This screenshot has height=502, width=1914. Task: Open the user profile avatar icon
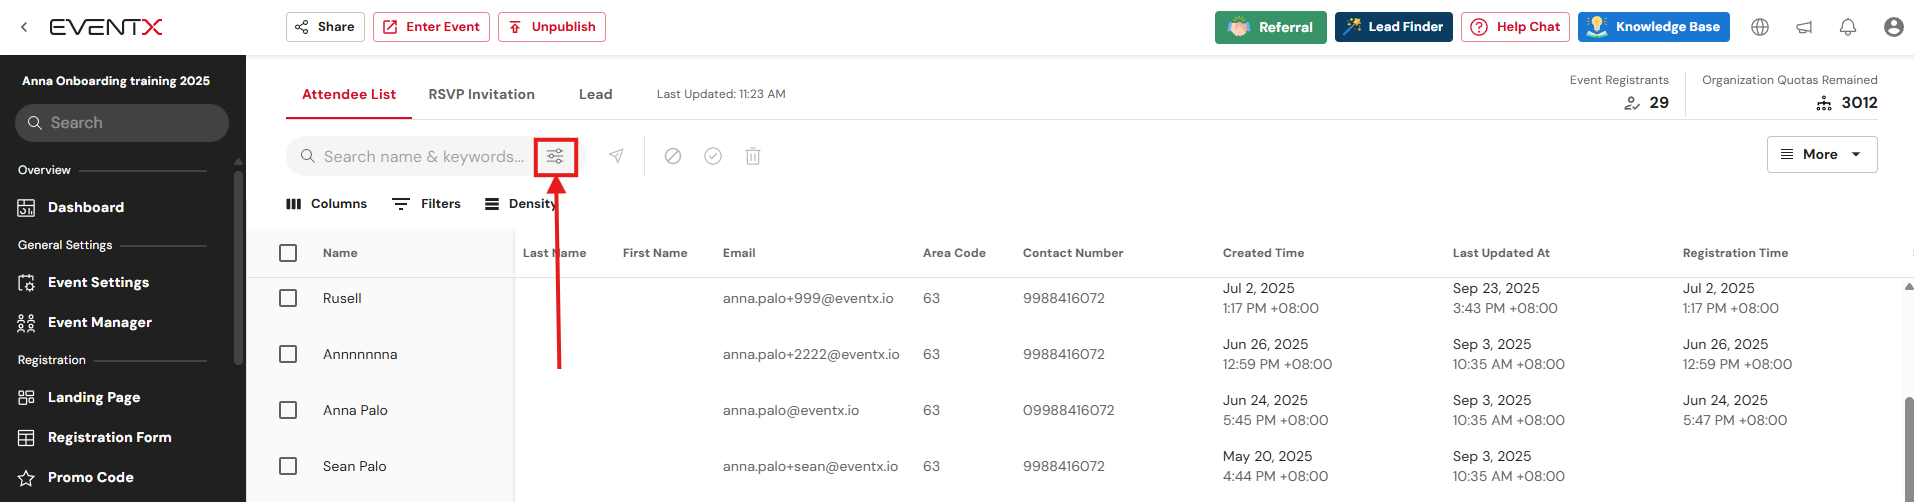coord(1893,27)
